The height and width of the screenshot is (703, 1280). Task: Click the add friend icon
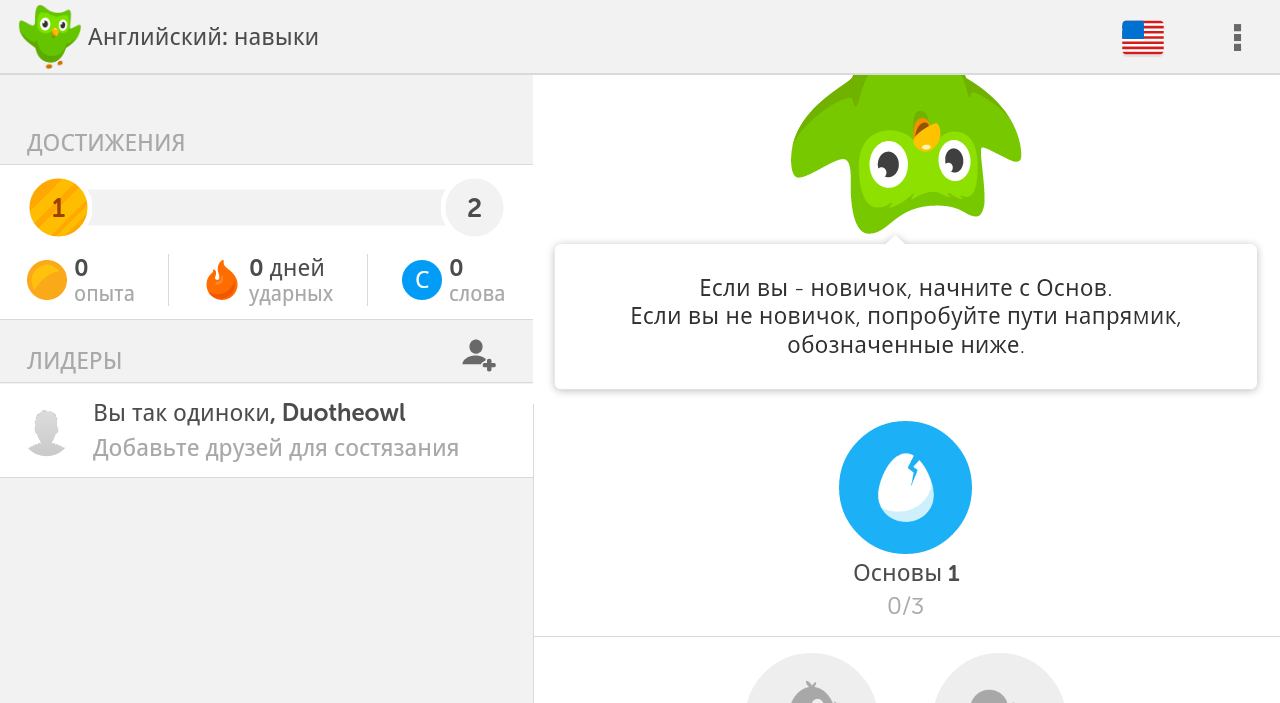pos(479,355)
